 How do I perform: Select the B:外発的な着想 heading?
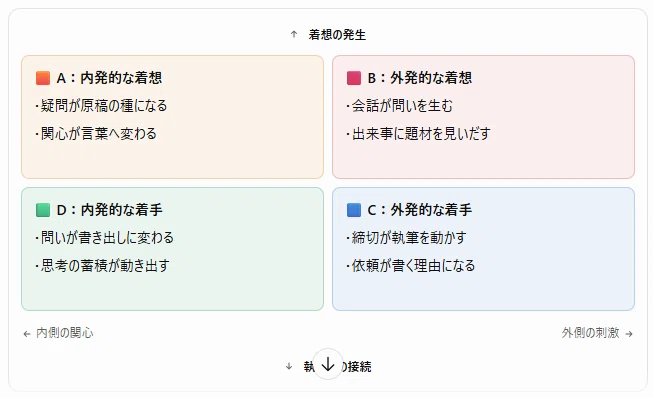[420, 78]
